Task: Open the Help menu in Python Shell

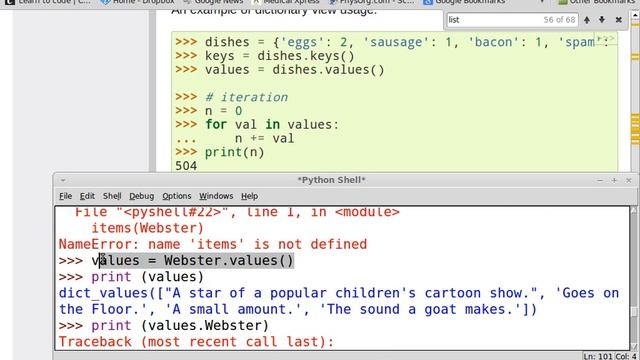Action: [x=249, y=196]
